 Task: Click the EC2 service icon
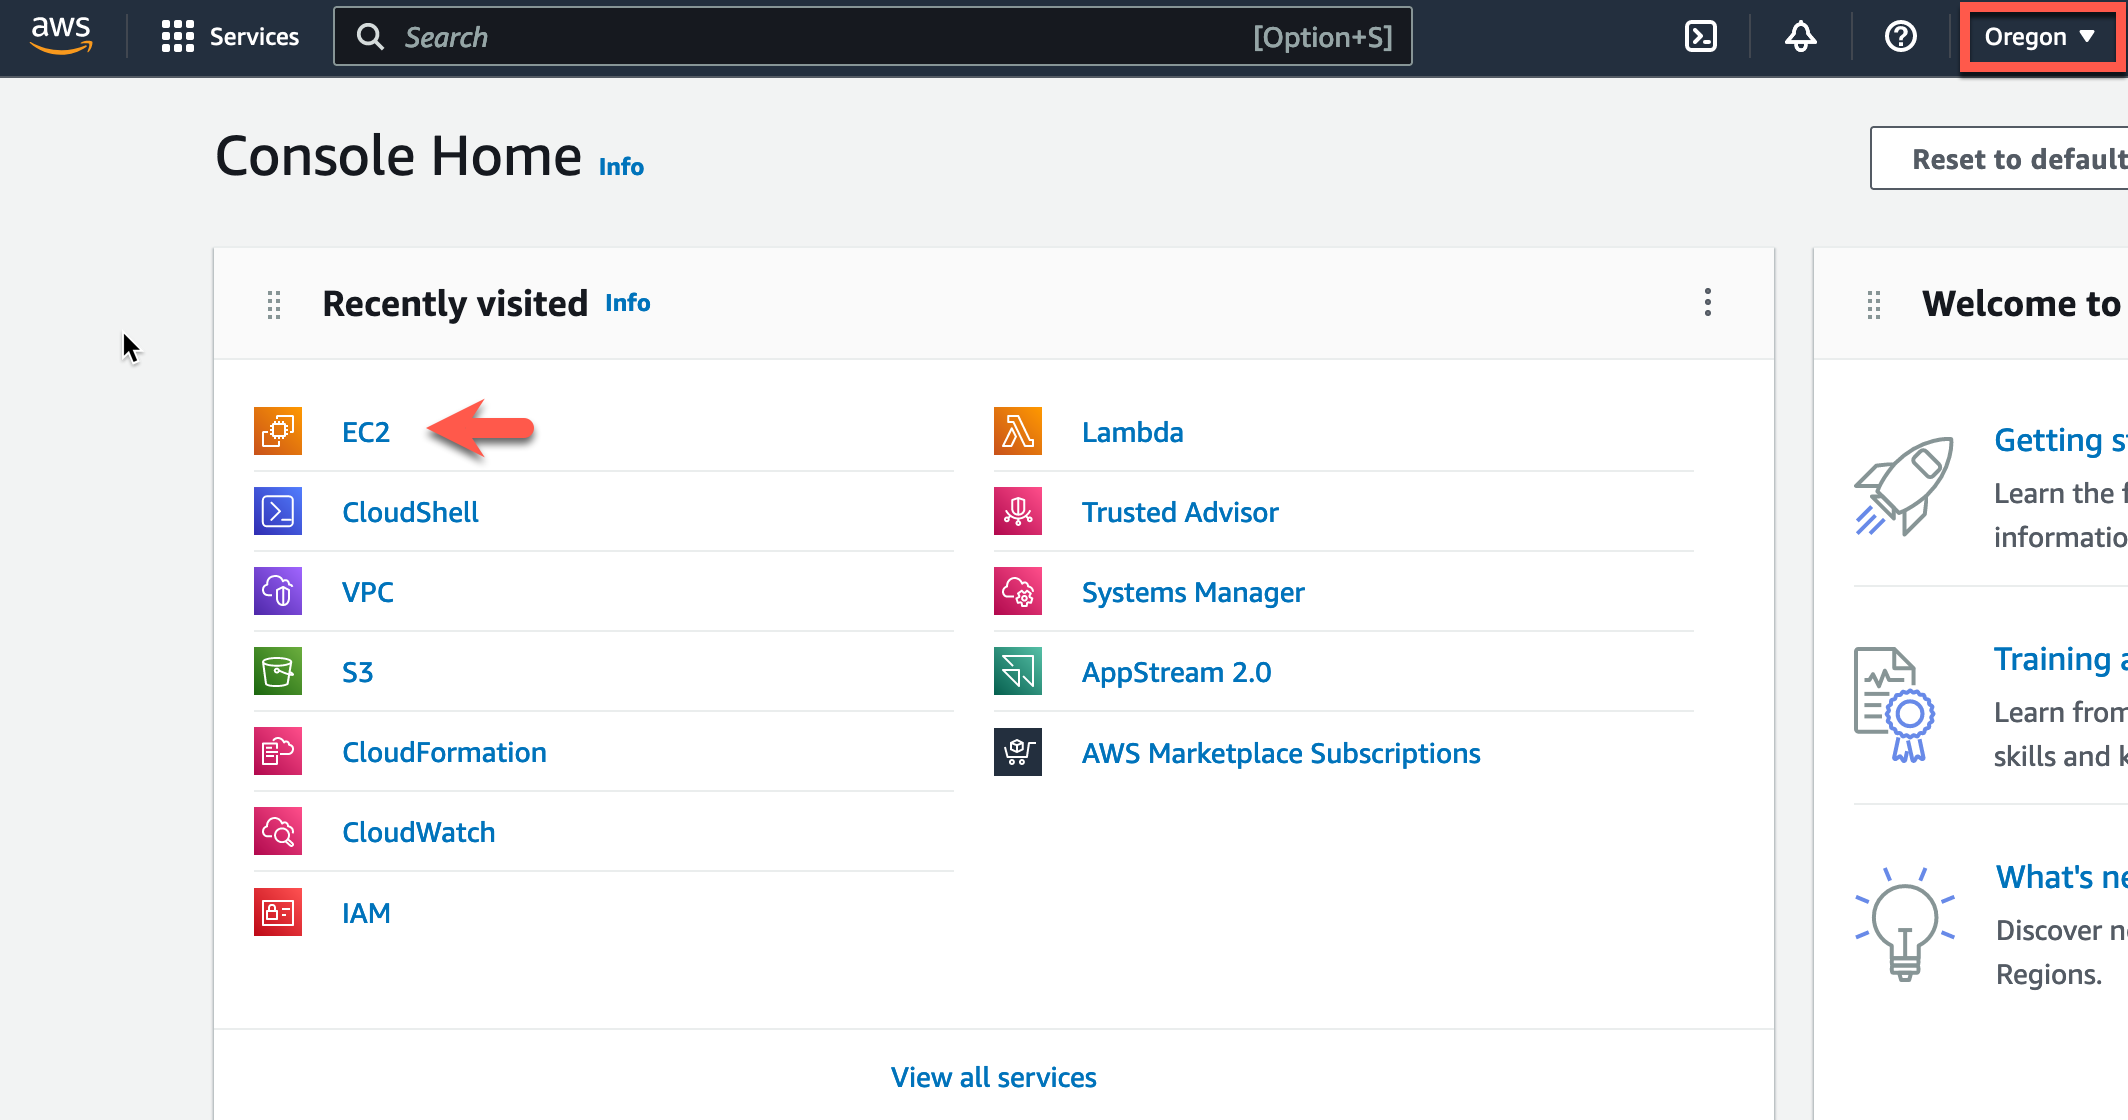tap(278, 431)
